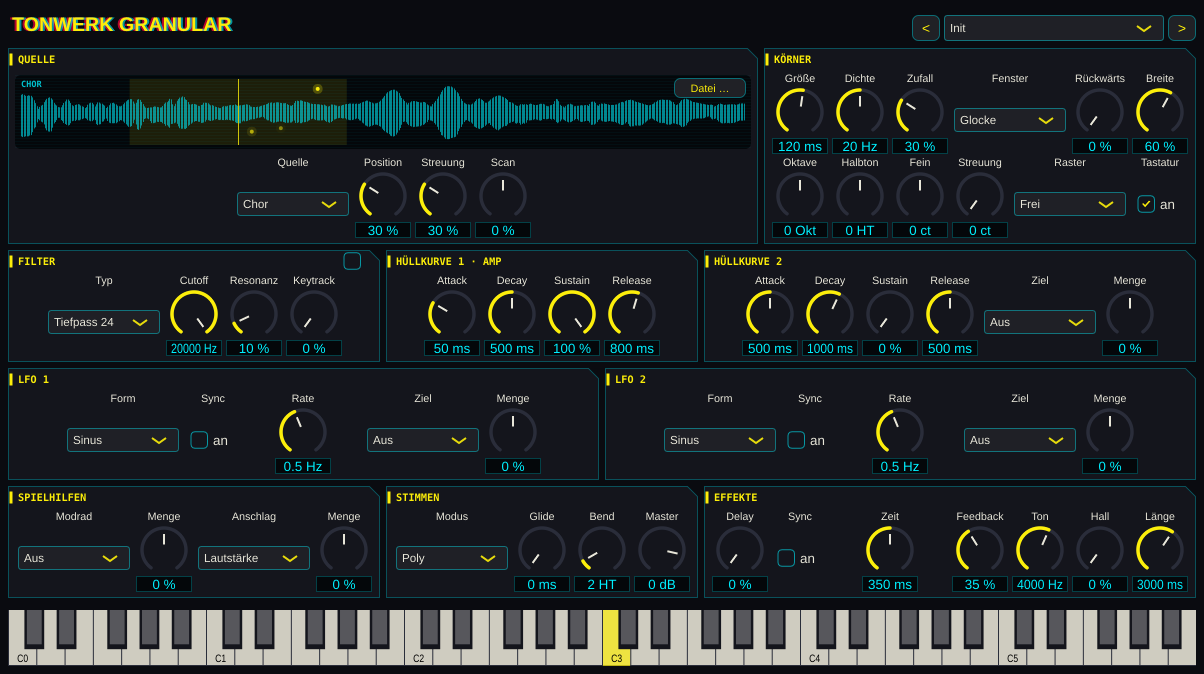Open the Quelle dropdown set to Chor
This screenshot has height=674, width=1204.
(293, 204)
